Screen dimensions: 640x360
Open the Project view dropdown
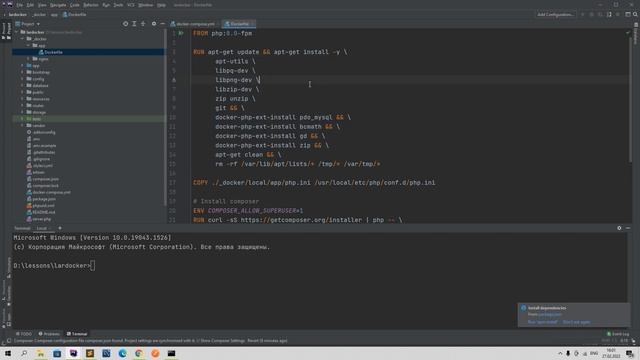(x=27, y=24)
